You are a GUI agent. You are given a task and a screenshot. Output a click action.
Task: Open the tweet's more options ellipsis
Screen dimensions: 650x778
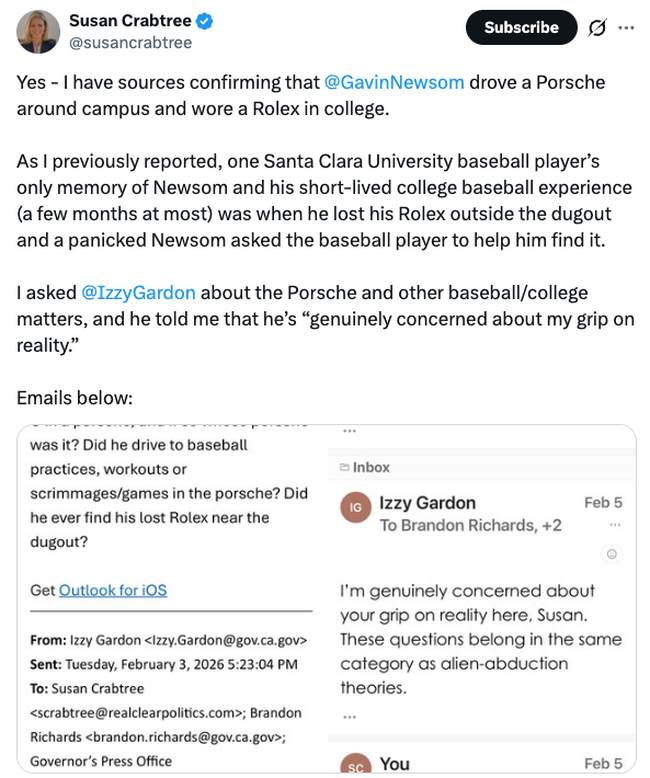[x=627, y=28]
